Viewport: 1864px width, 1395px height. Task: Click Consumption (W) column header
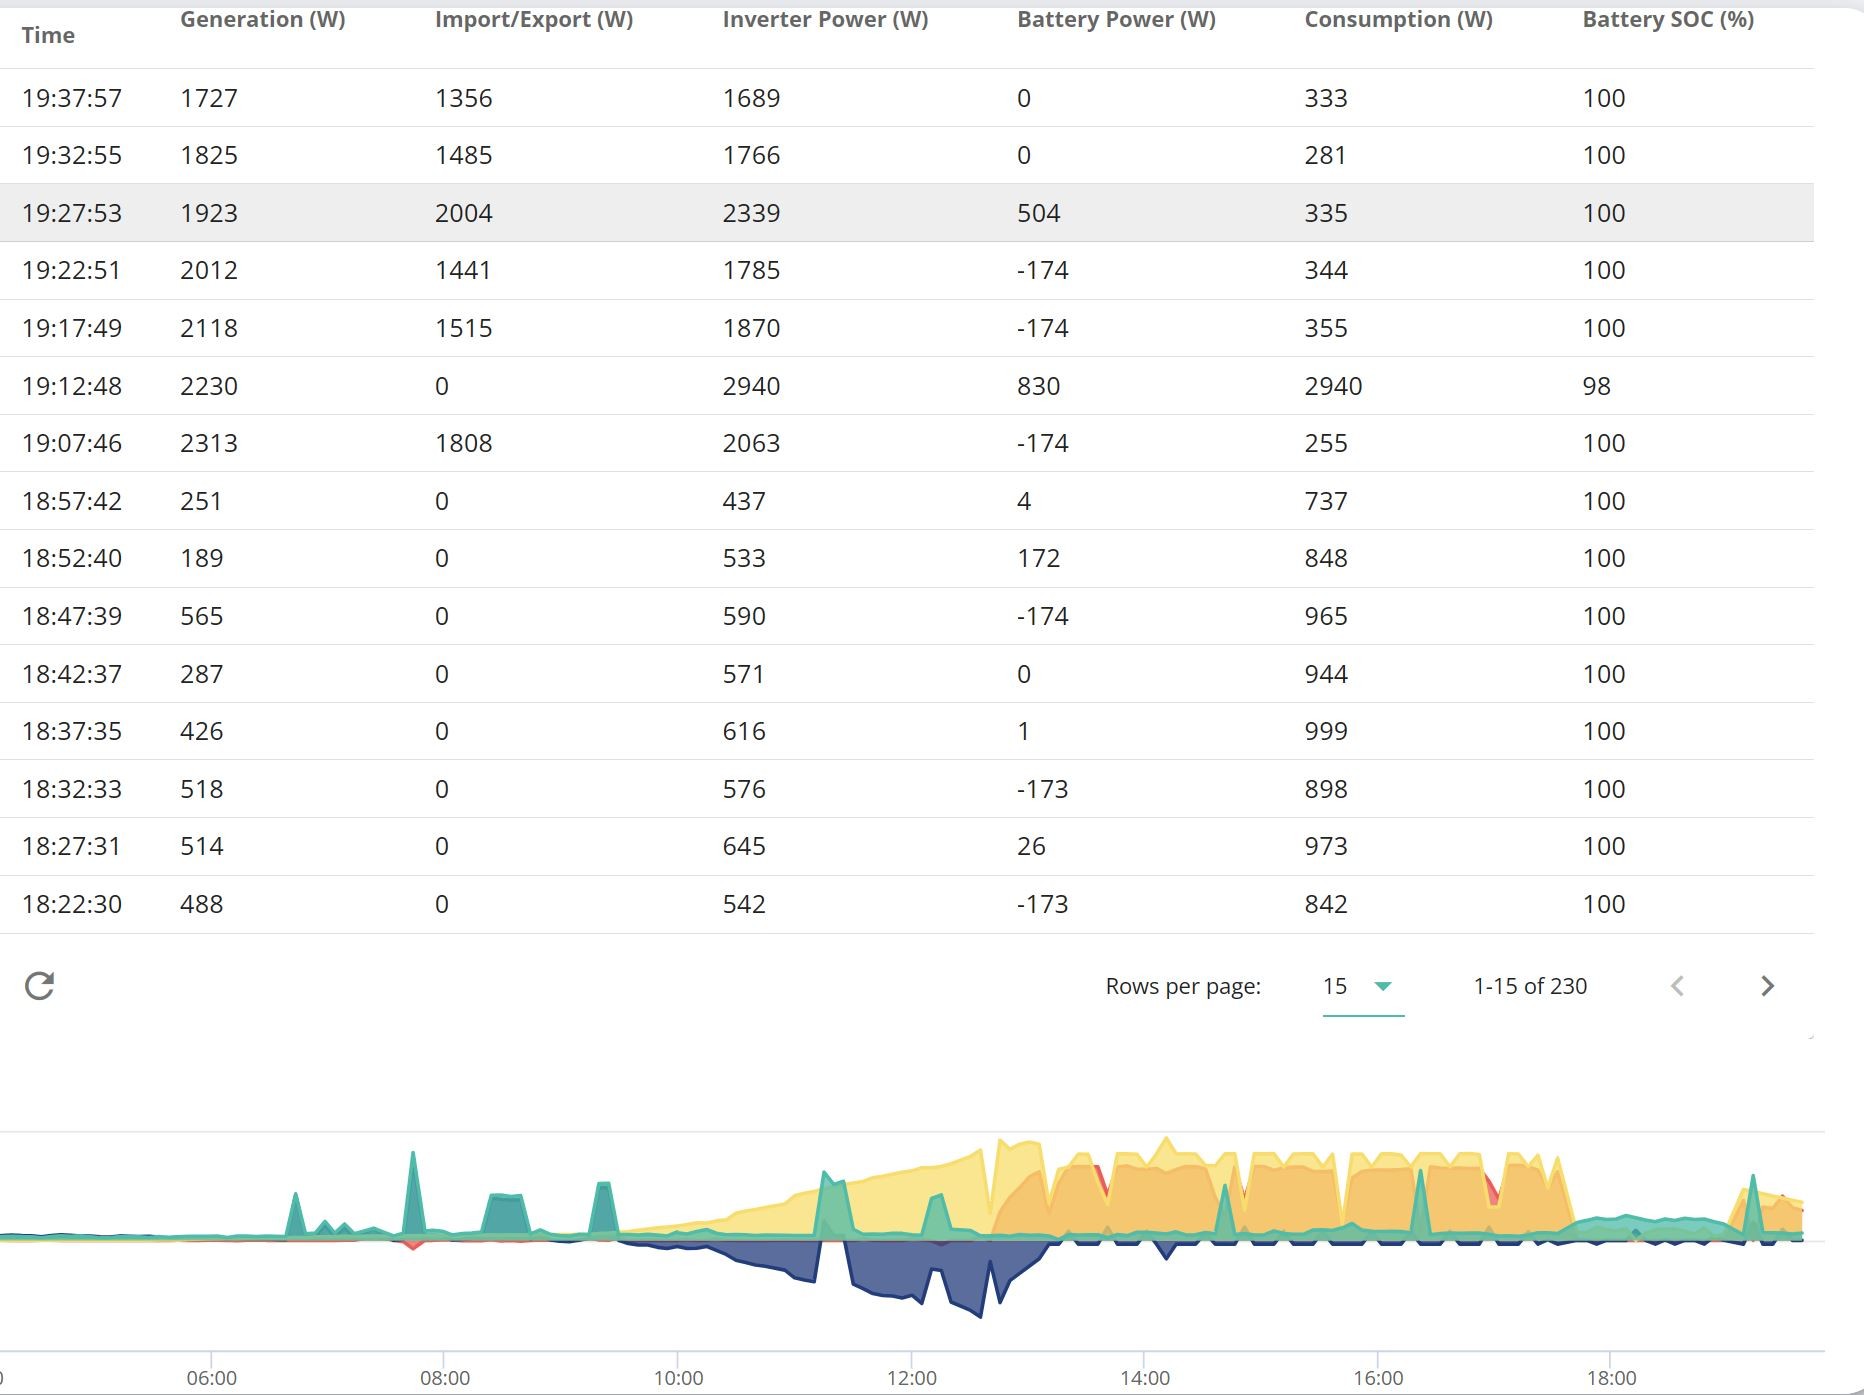pyautogui.click(x=1398, y=19)
